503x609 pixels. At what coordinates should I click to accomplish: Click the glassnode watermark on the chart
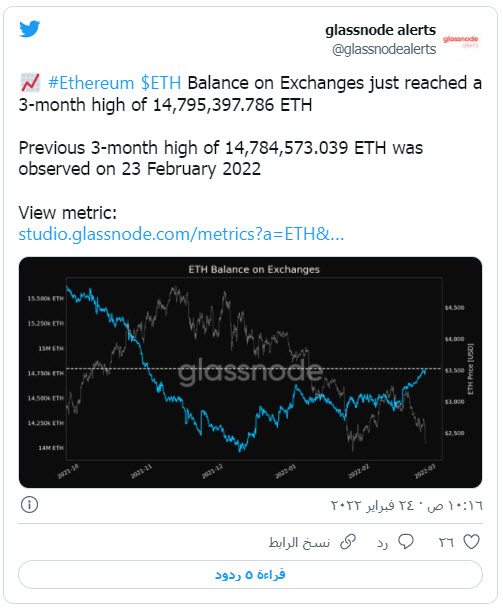point(250,372)
